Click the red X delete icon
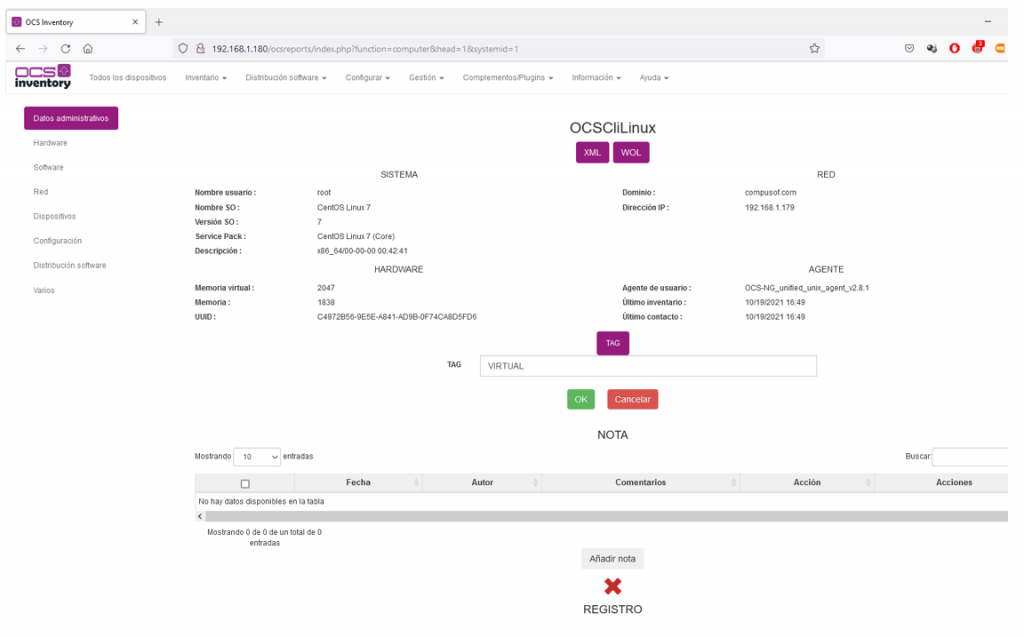 point(613,586)
